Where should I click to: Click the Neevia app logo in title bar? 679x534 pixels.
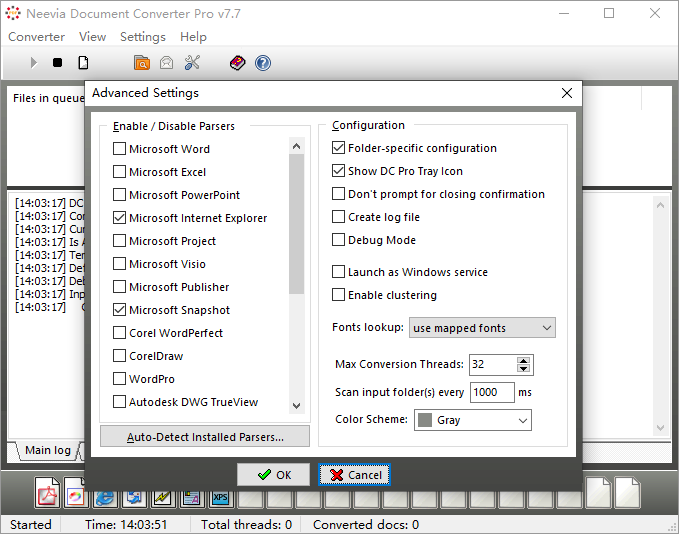click(x=13, y=13)
